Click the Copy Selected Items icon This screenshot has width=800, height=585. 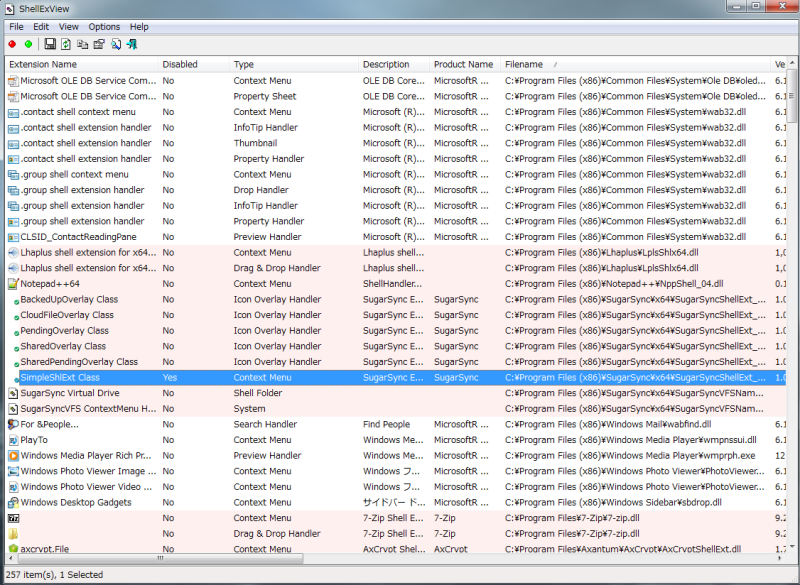coord(82,44)
